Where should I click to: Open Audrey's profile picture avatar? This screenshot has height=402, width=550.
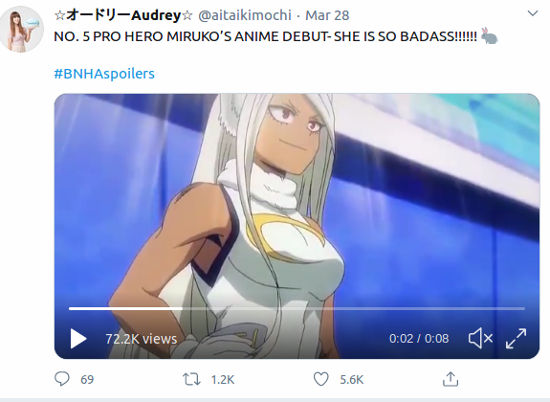[x=22, y=29]
